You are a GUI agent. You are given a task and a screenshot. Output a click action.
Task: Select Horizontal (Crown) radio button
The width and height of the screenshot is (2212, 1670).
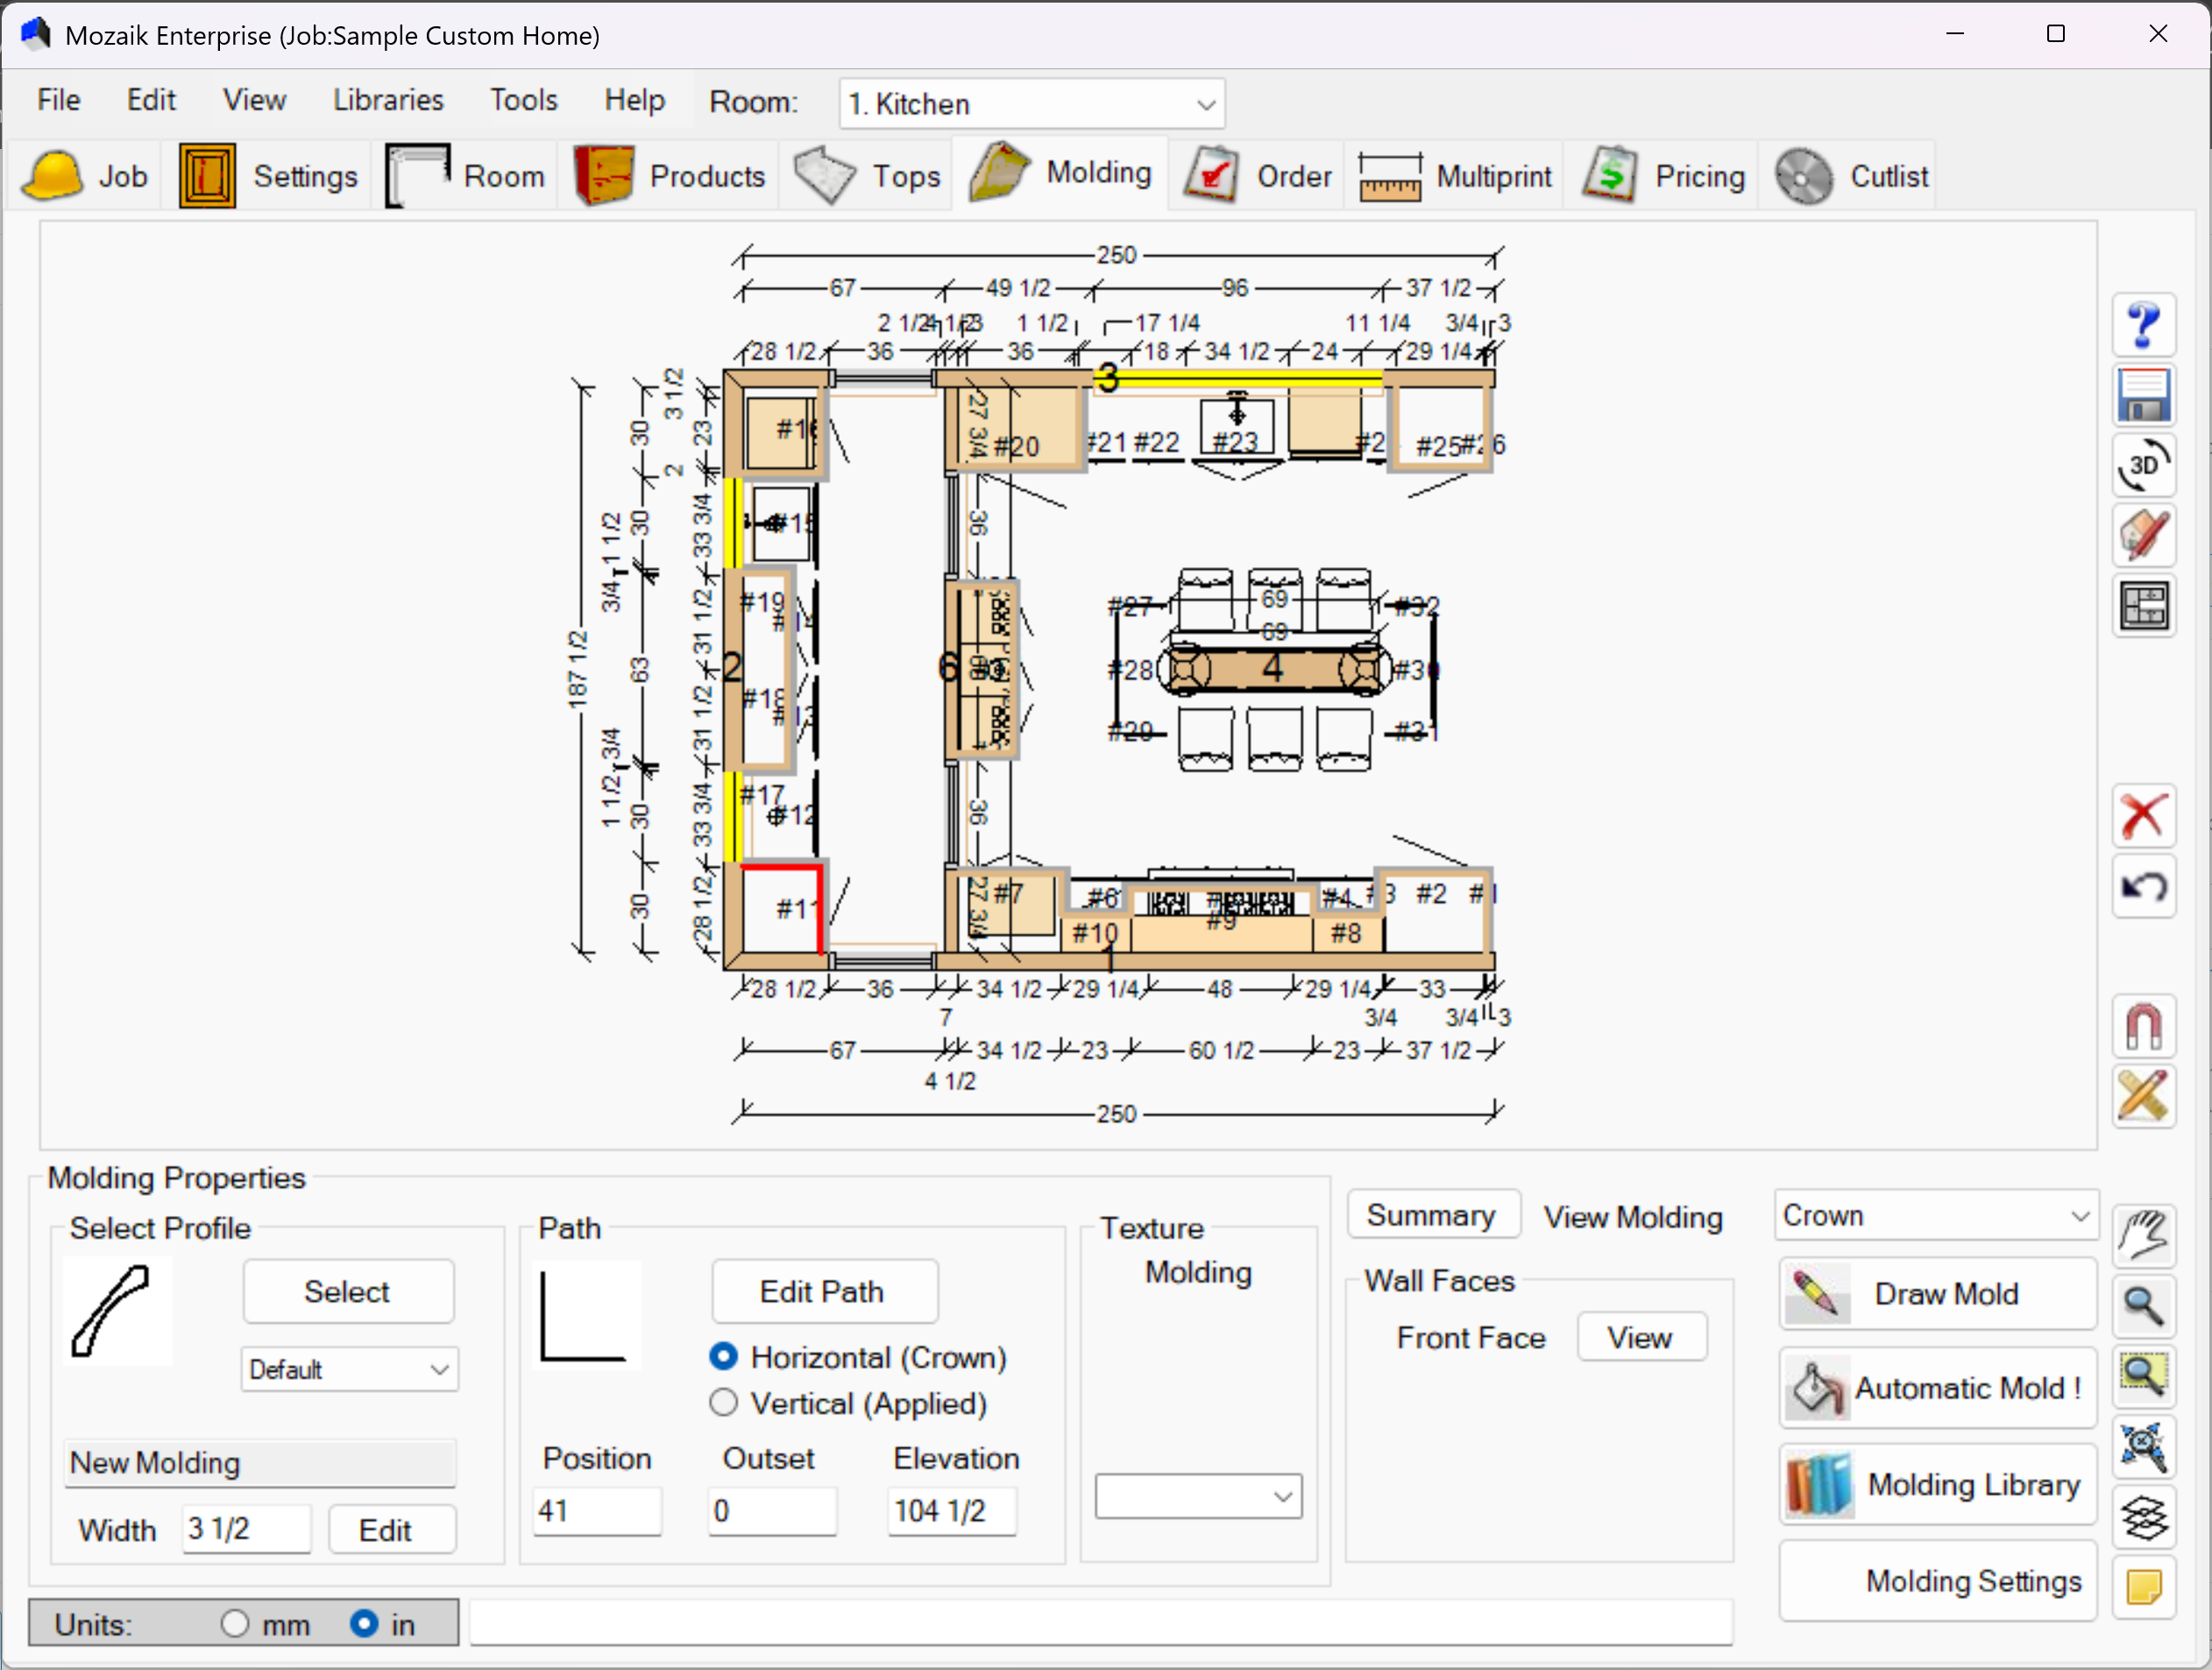(x=723, y=1357)
